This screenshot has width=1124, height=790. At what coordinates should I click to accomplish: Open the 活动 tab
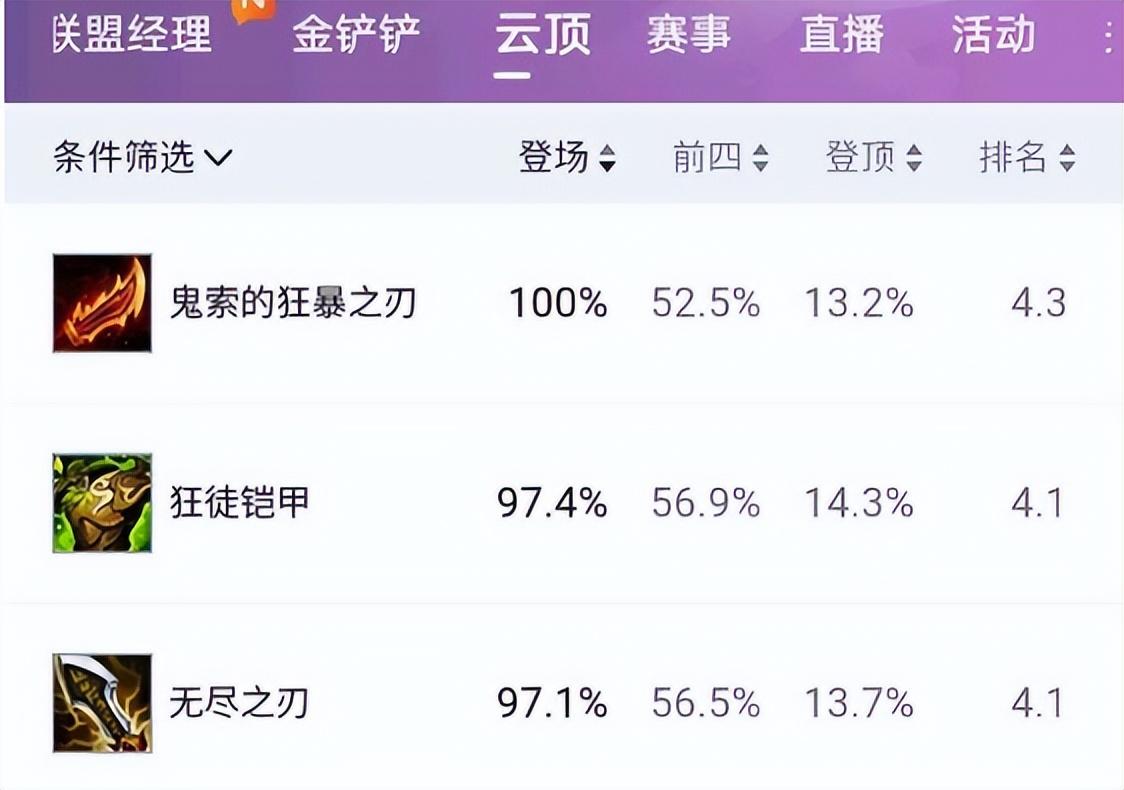(x=994, y=34)
